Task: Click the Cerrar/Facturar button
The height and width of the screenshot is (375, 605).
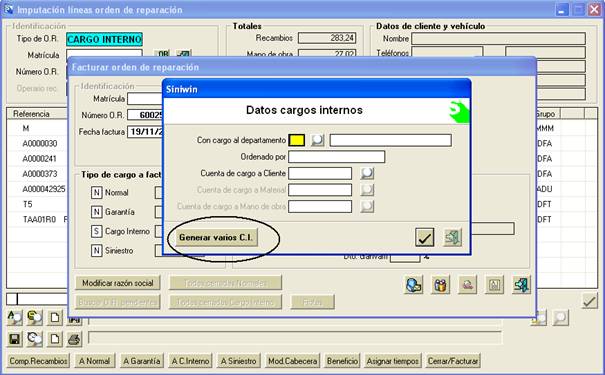Action: [453, 361]
